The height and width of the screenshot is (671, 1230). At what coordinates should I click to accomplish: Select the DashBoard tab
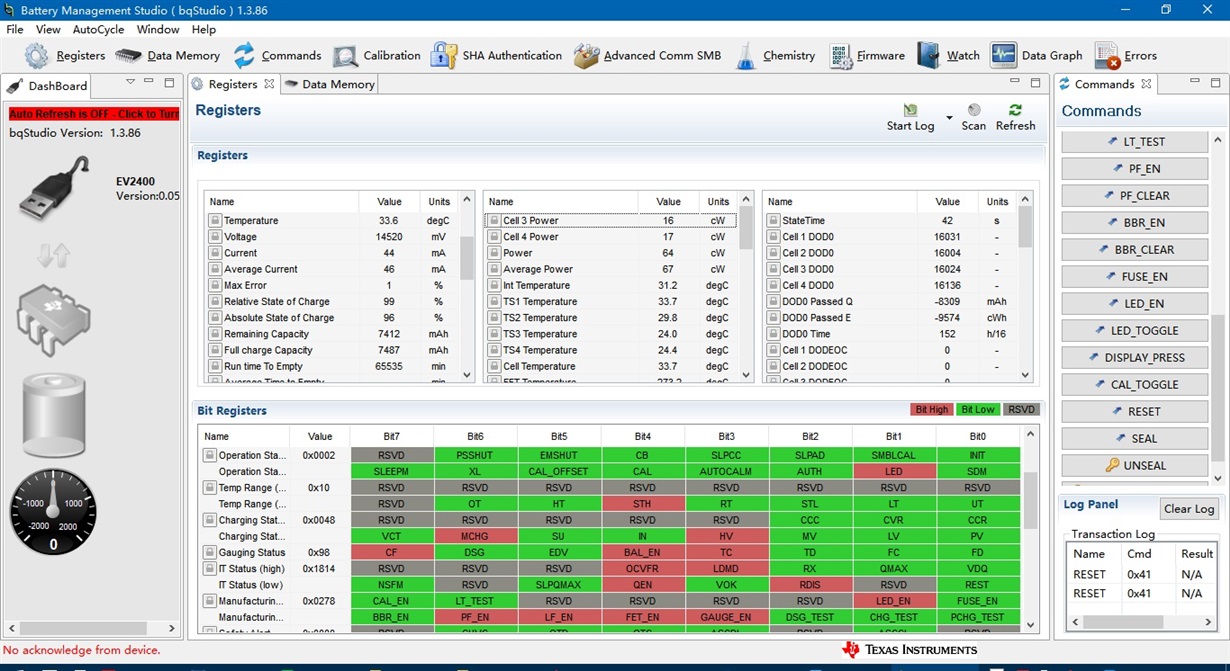(48, 86)
